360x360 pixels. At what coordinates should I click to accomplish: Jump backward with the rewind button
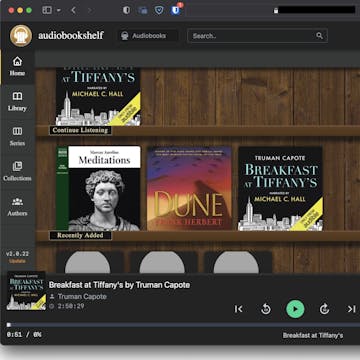(x=266, y=309)
